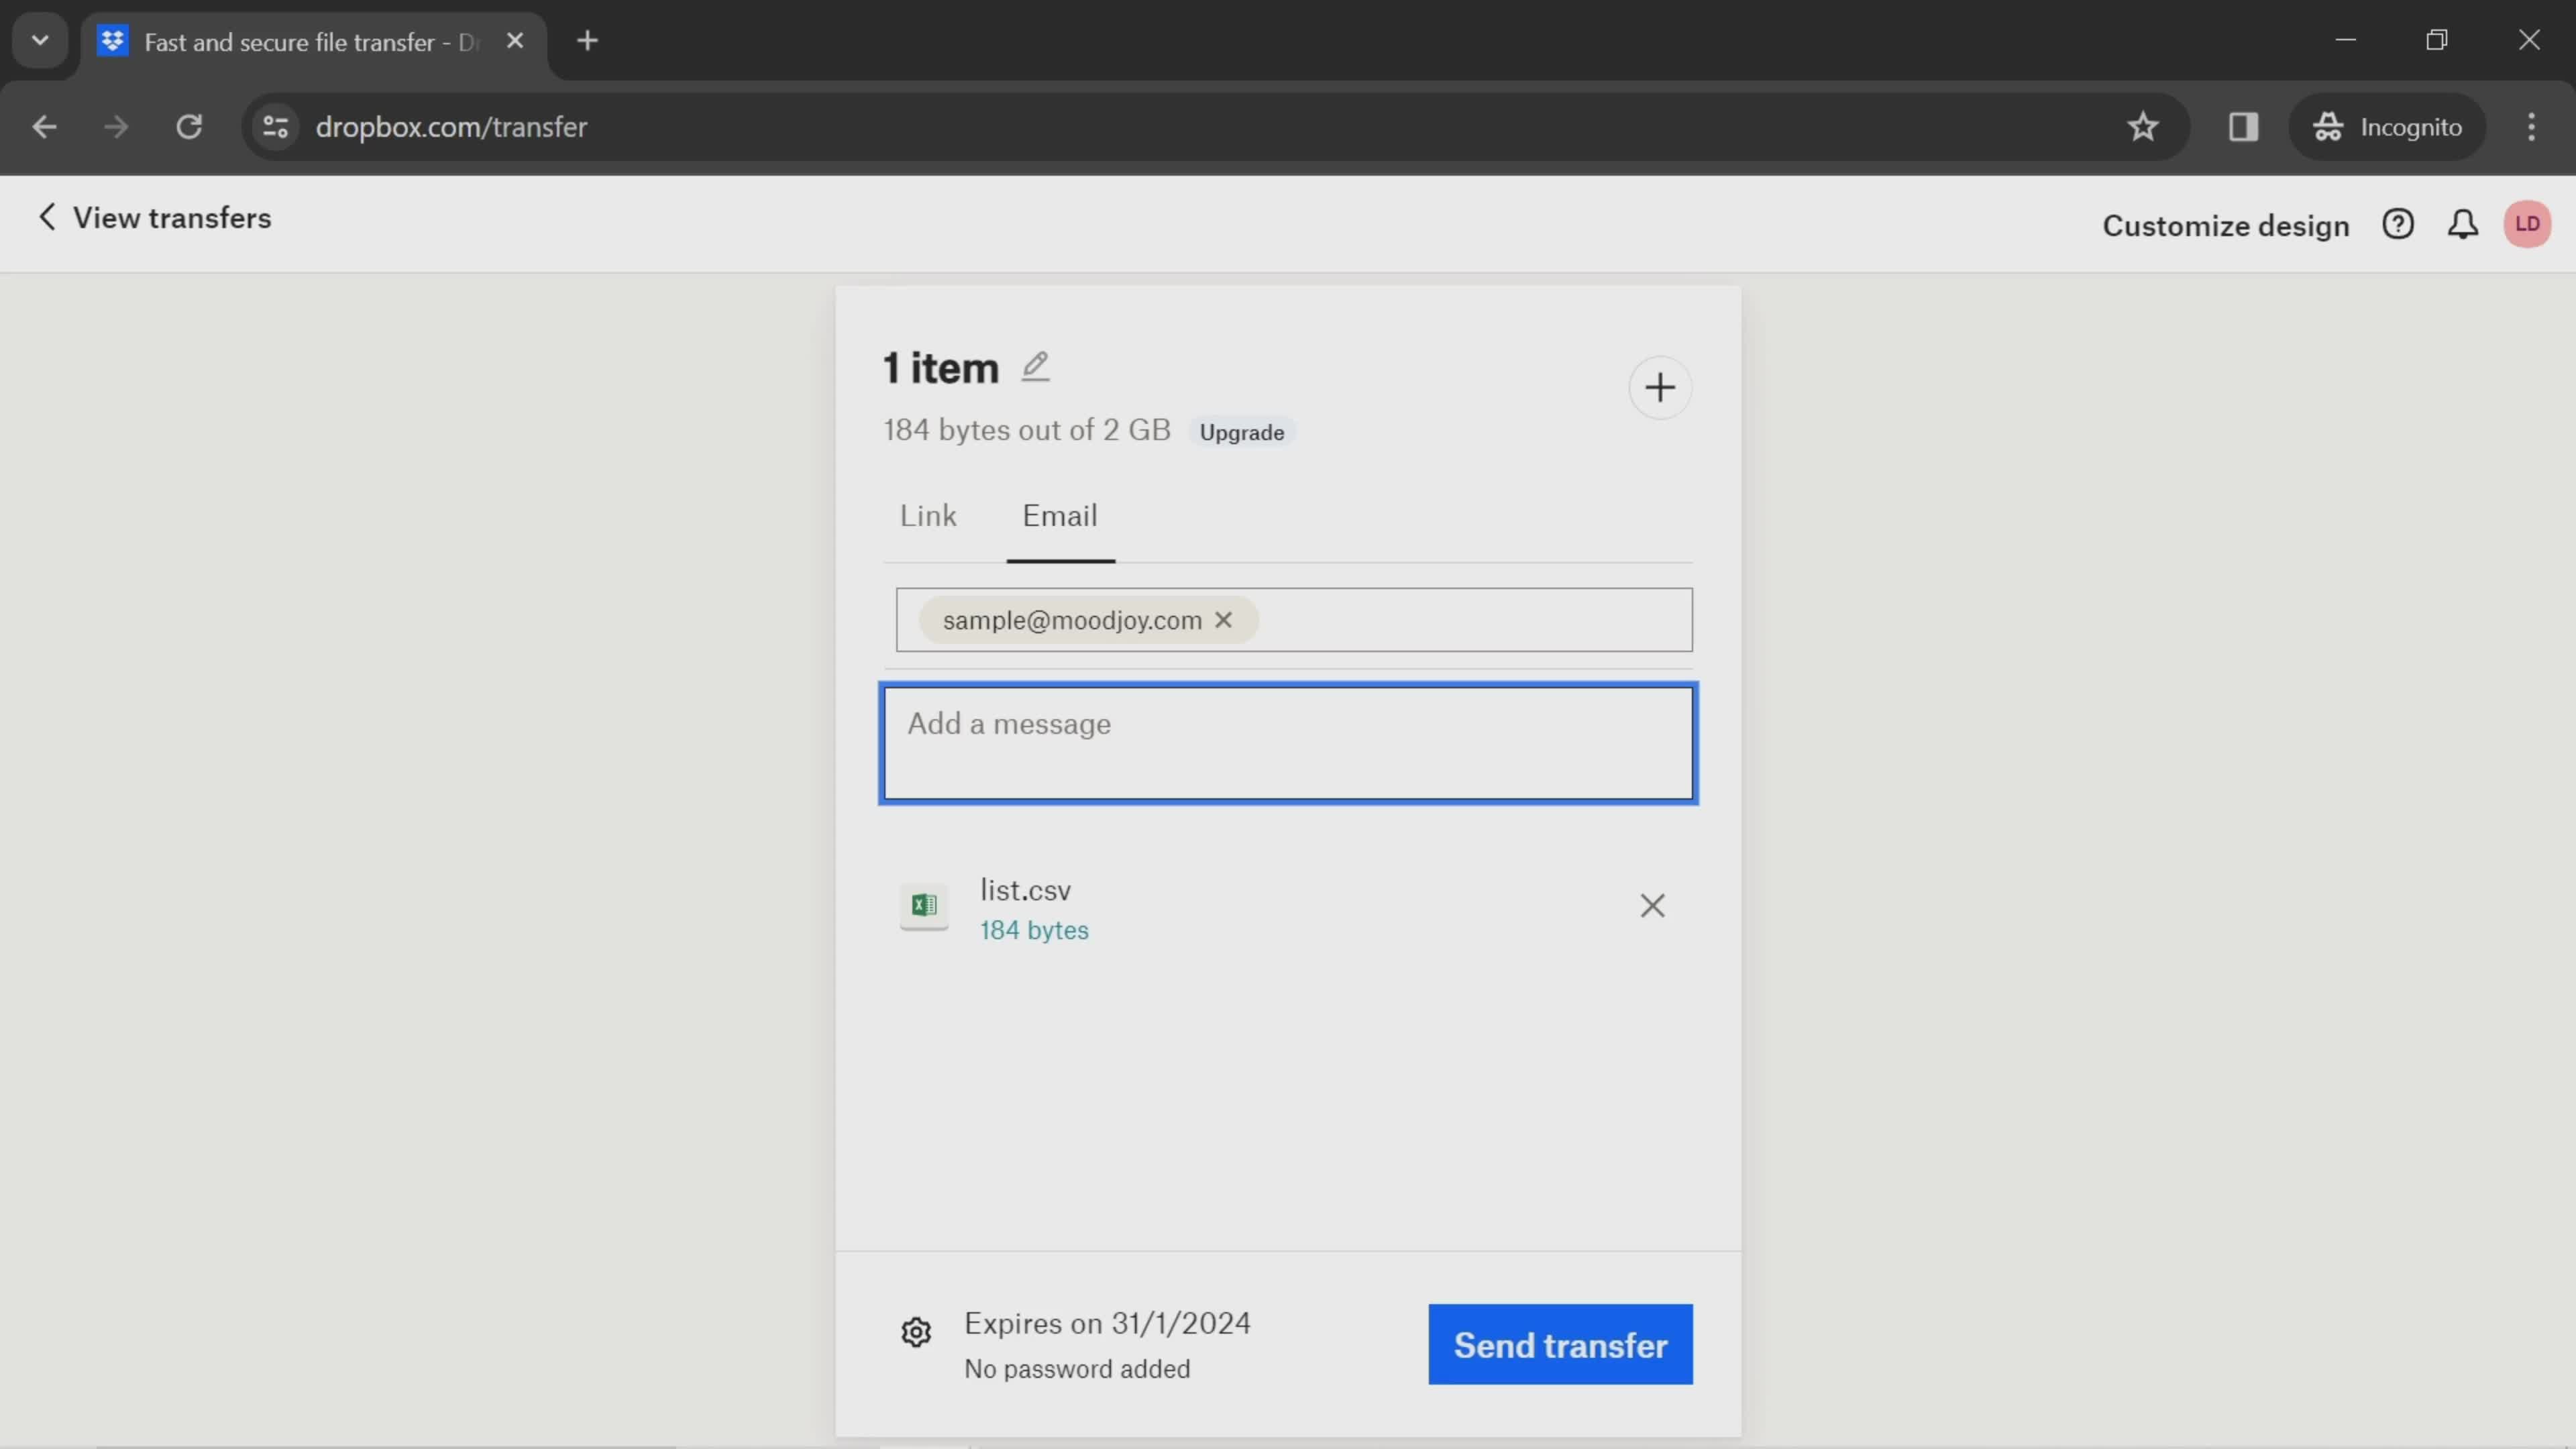Open a new browser tab
The height and width of the screenshot is (1449, 2576).
point(588,41)
